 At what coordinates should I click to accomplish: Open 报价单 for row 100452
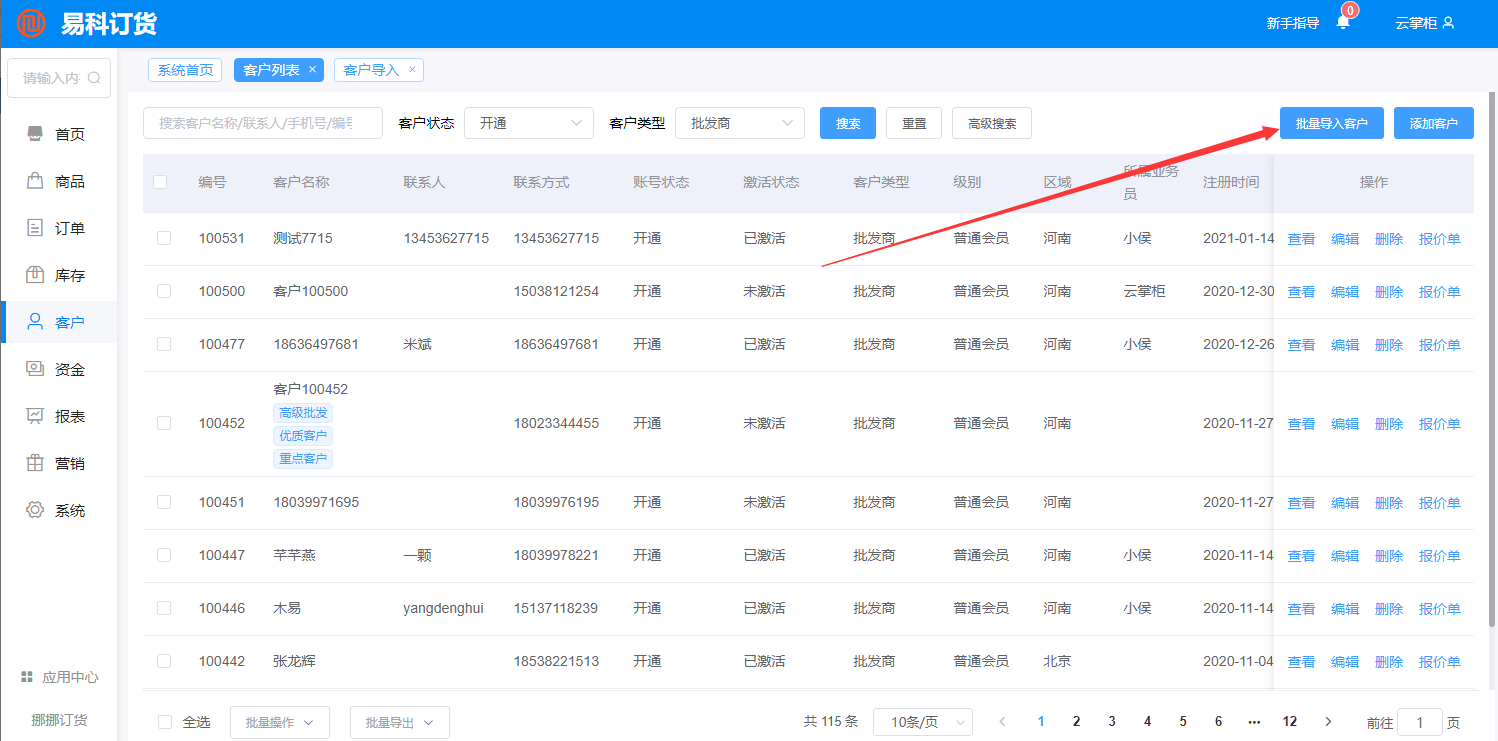(1440, 424)
